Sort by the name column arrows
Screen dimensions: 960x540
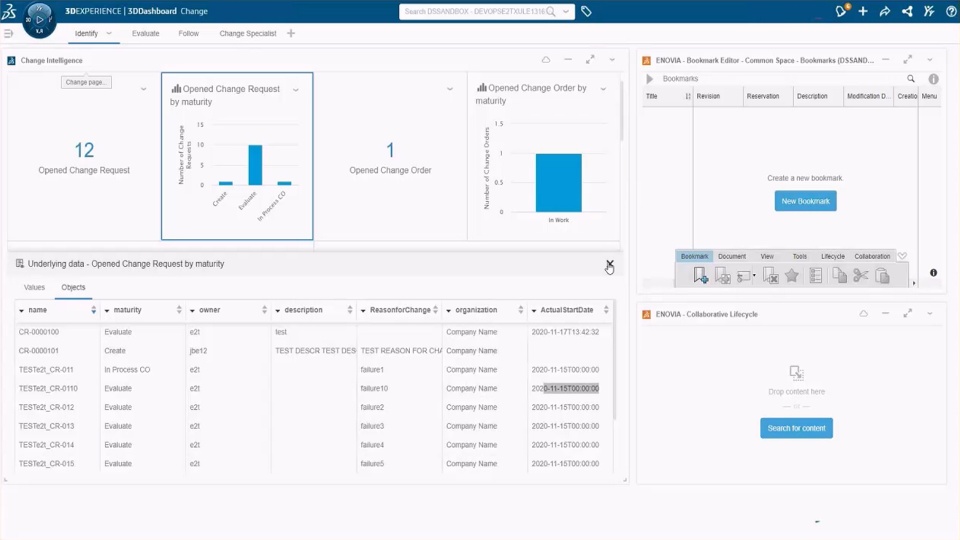tap(94, 310)
